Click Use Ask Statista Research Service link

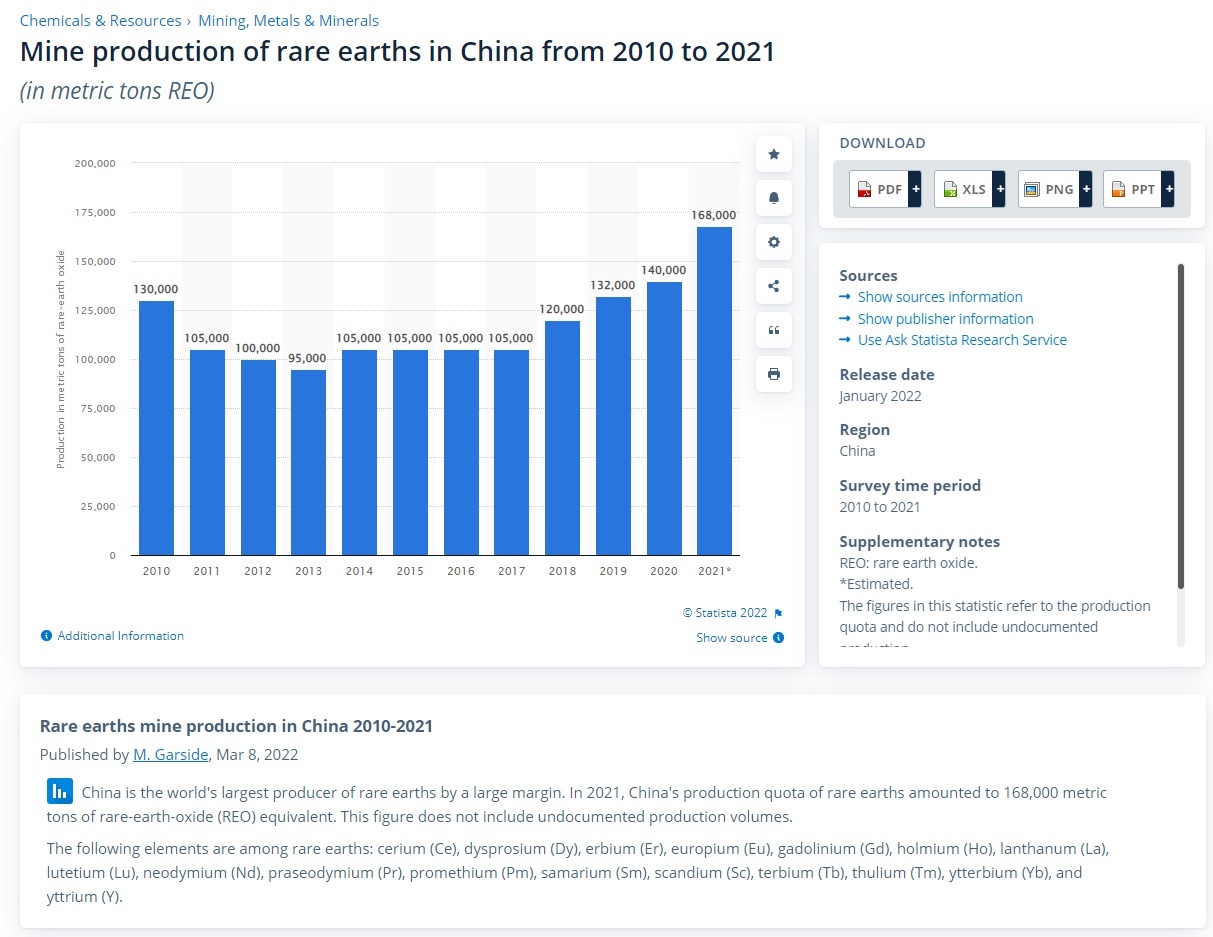click(x=962, y=340)
